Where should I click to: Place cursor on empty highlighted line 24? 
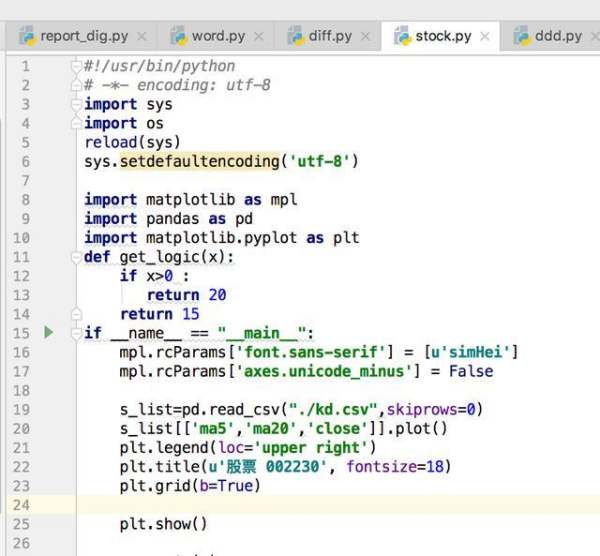point(338,505)
